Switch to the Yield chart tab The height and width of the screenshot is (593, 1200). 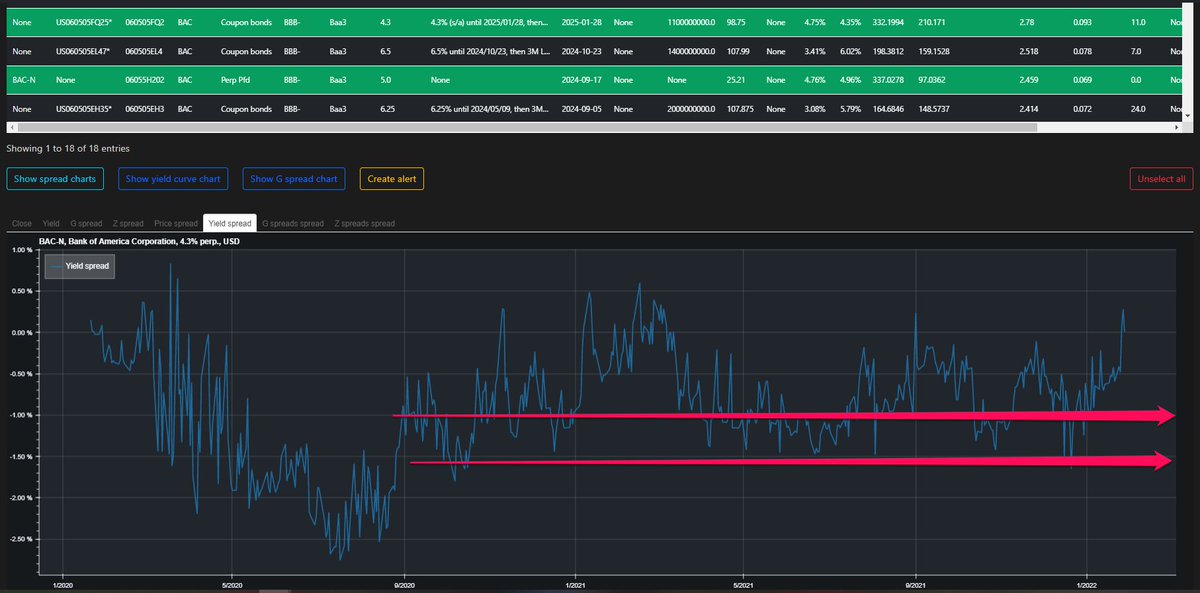(51, 223)
